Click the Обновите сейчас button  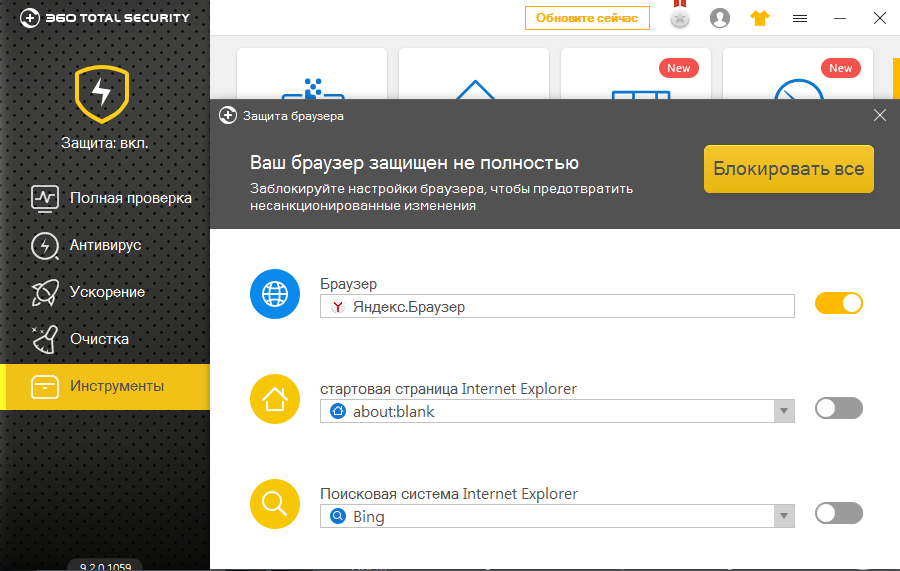pos(587,18)
